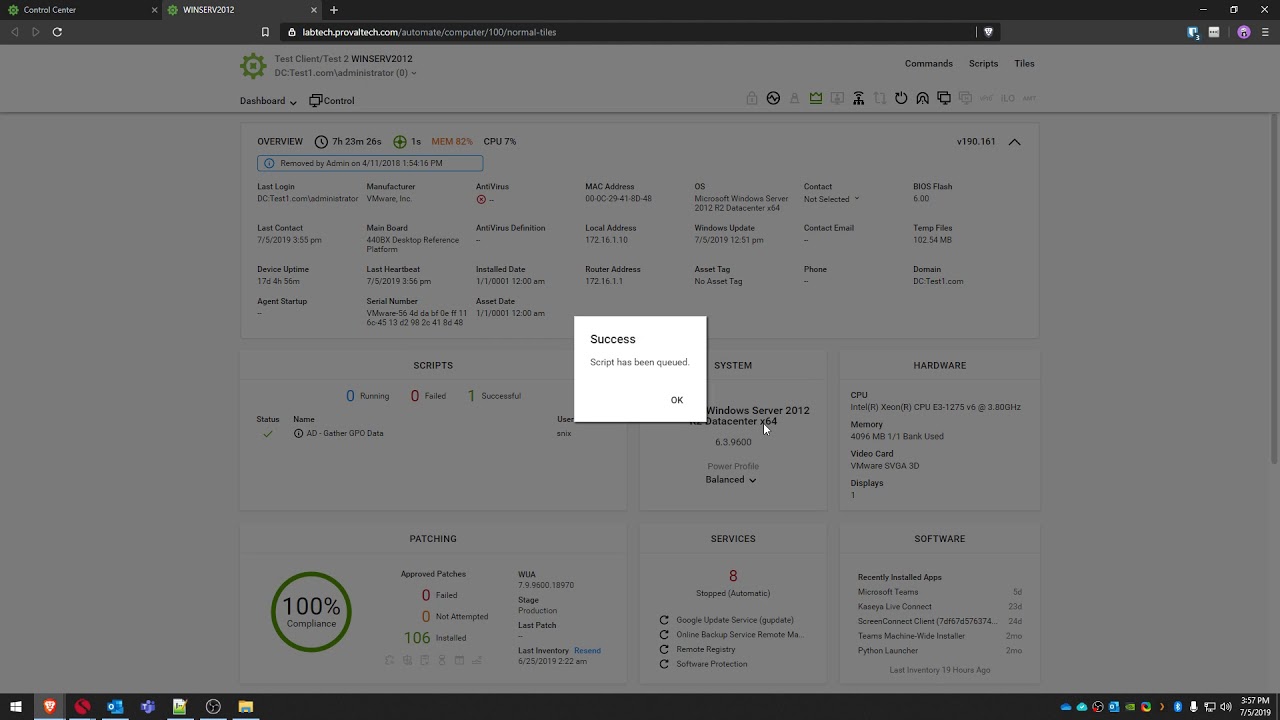Screen dimensions: 1280x720
Task: Click the wake signal arch icon
Action: [922, 98]
